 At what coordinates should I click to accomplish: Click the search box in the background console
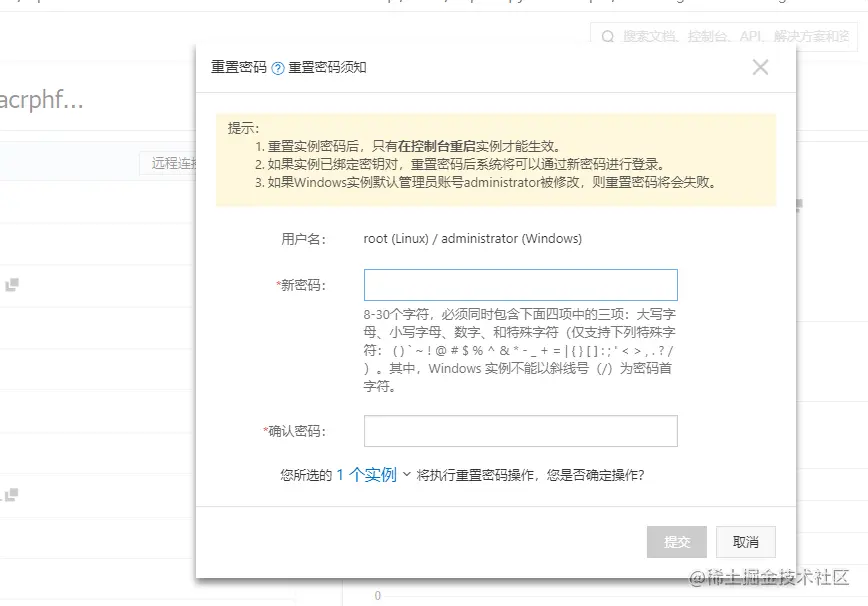(x=724, y=37)
